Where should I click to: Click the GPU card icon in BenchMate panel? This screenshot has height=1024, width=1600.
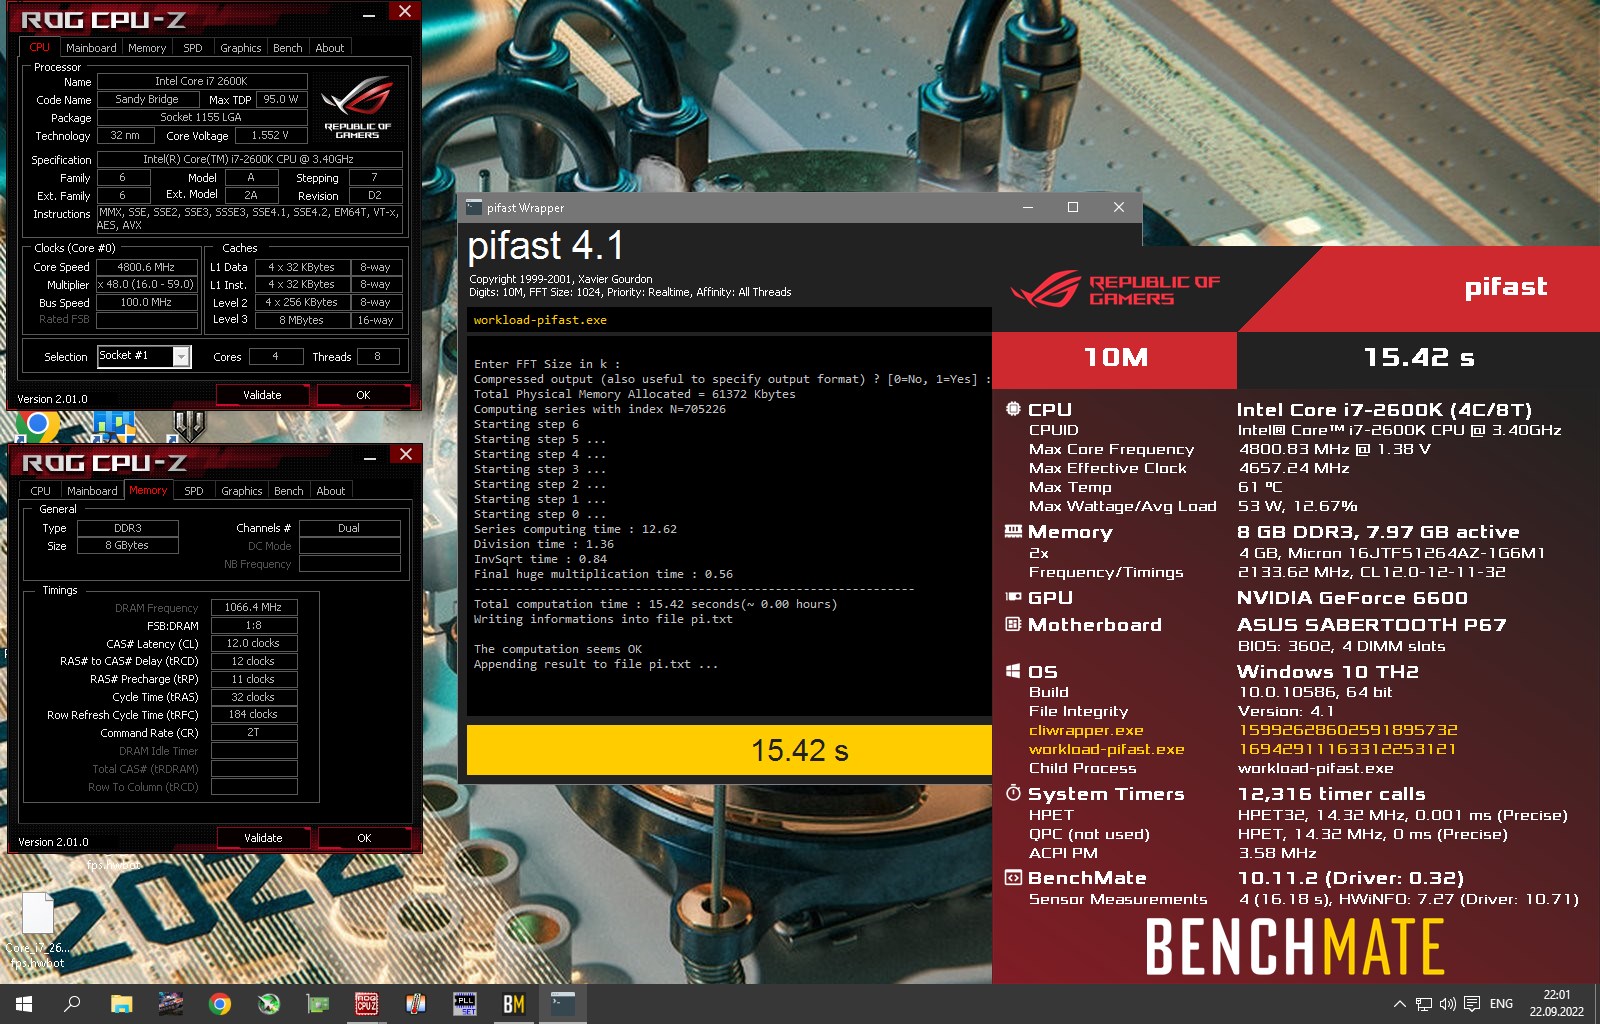coord(1013,597)
